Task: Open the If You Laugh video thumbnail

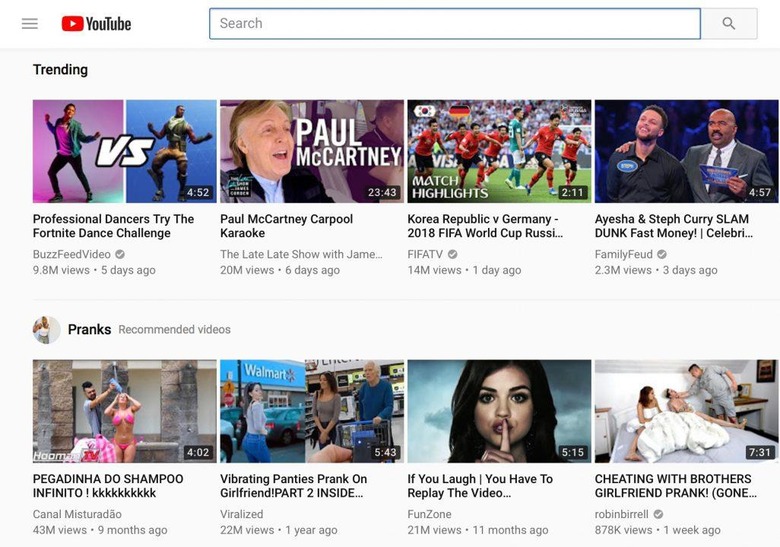Action: tap(499, 411)
